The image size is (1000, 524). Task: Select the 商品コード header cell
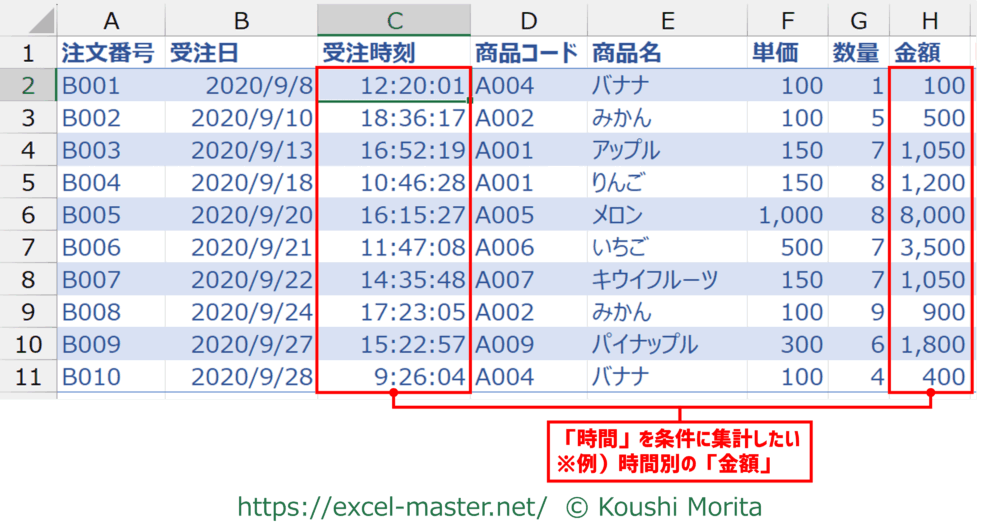[529, 52]
